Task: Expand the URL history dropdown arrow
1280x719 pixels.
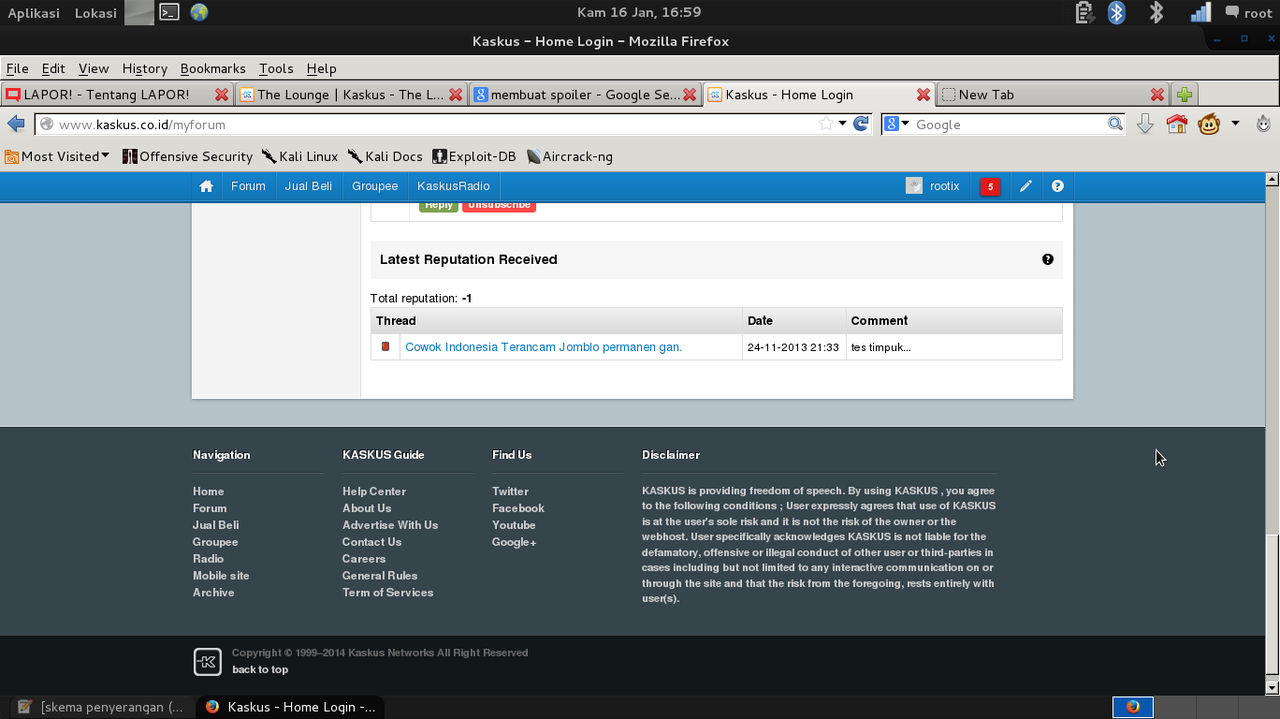Action: tap(843, 123)
